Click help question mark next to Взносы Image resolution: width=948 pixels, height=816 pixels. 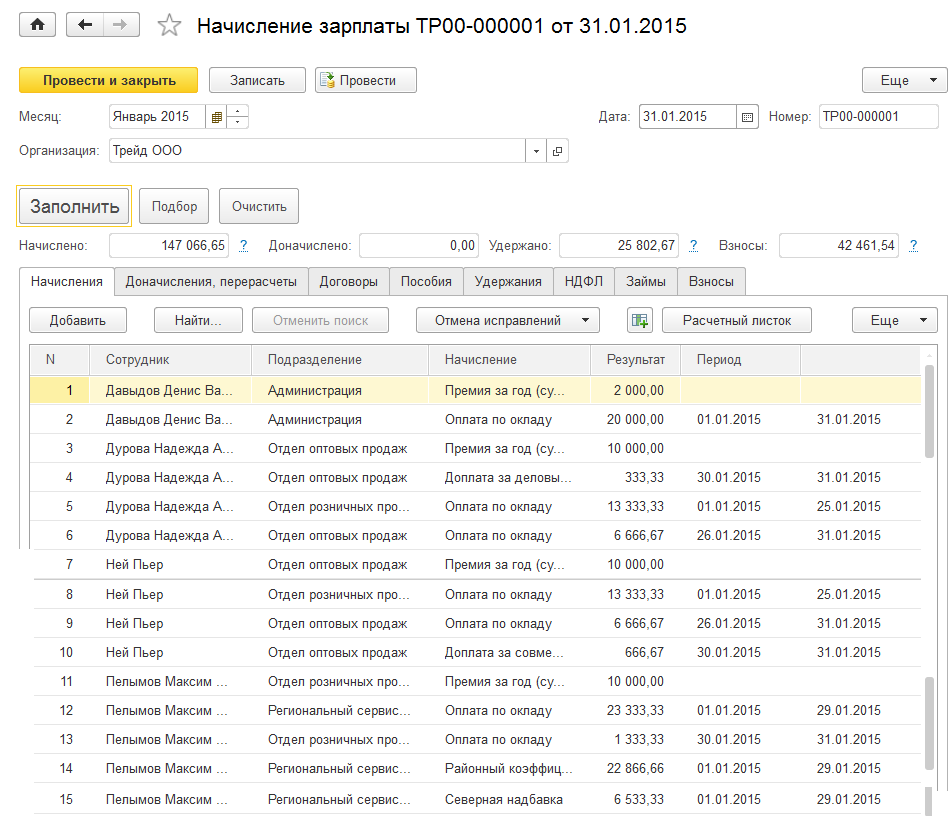tap(913, 245)
